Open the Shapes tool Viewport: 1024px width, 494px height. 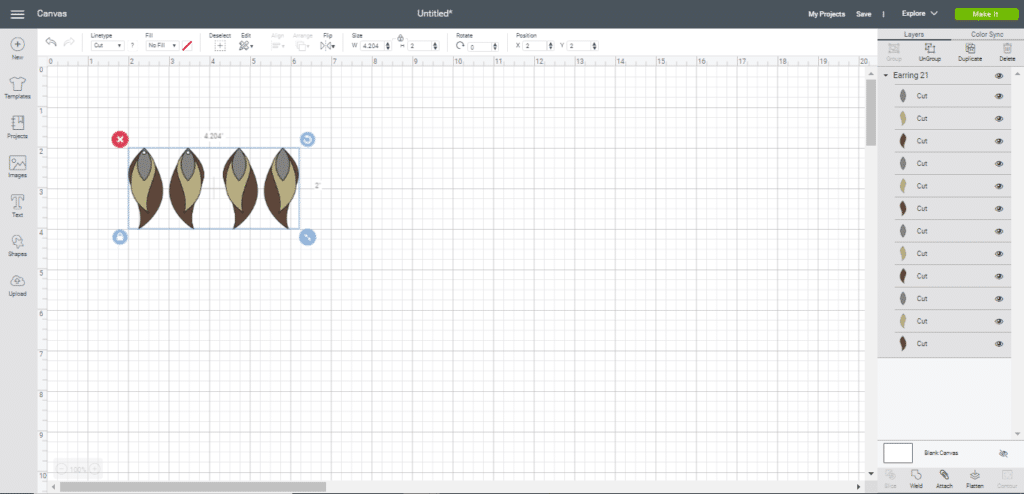[18, 245]
